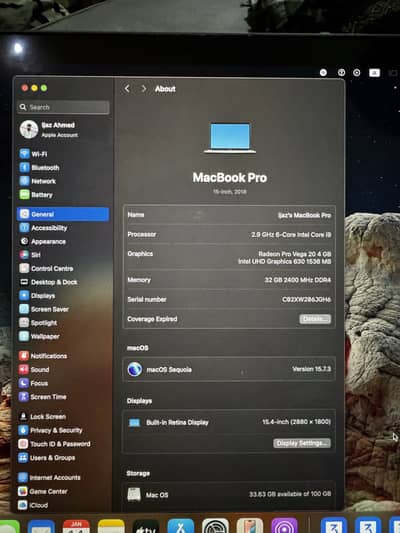
Task: Open Notifications settings
Action: [43, 356]
